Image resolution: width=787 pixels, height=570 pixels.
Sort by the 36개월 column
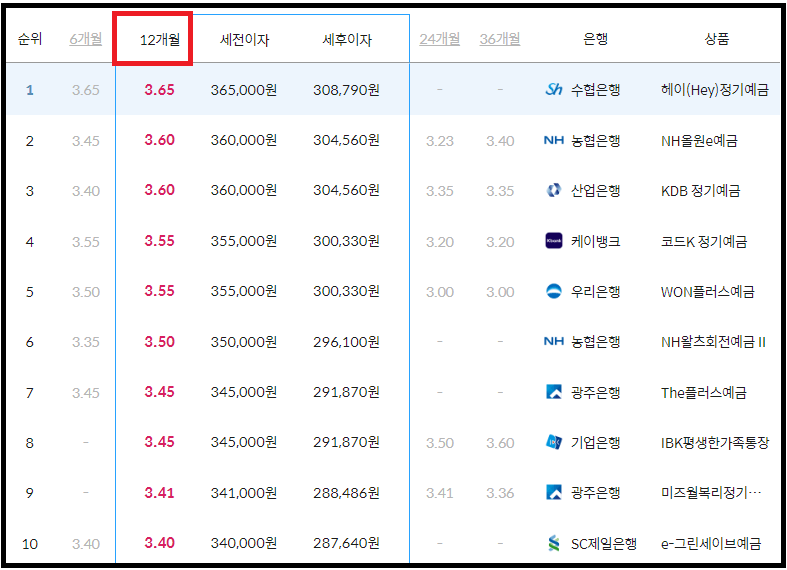click(x=500, y=39)
